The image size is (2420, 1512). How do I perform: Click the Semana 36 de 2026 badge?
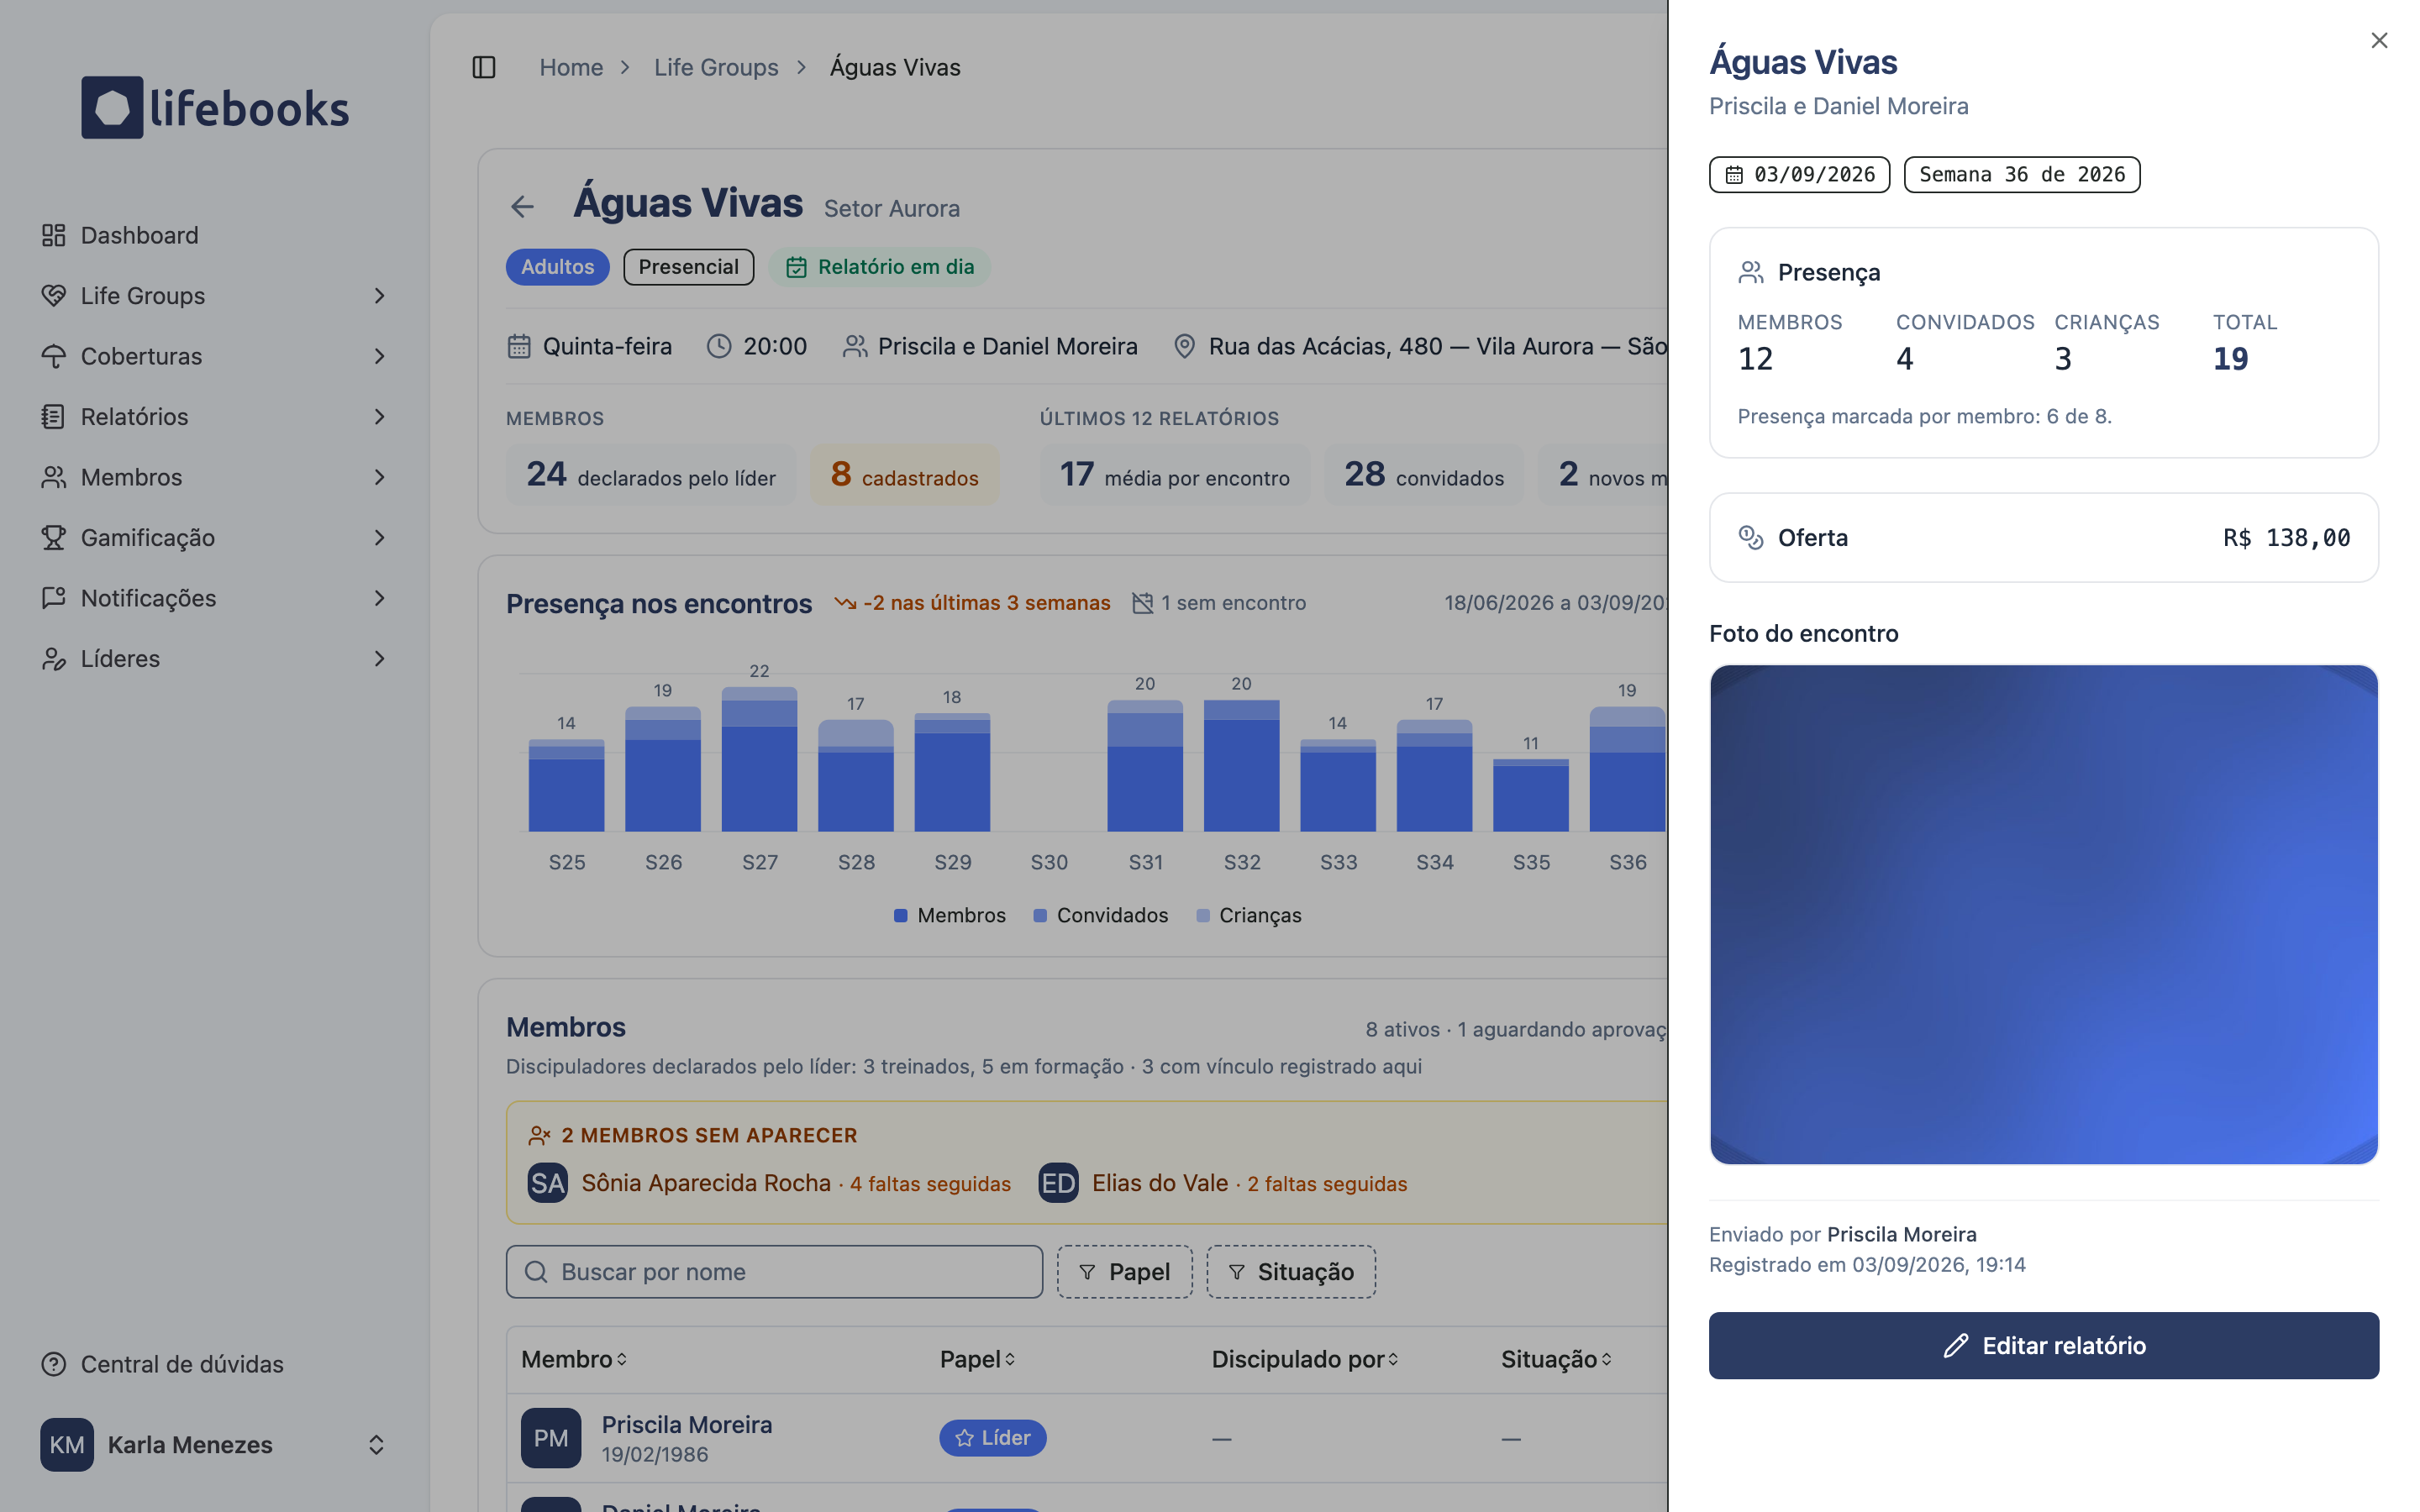[2021, 174]
